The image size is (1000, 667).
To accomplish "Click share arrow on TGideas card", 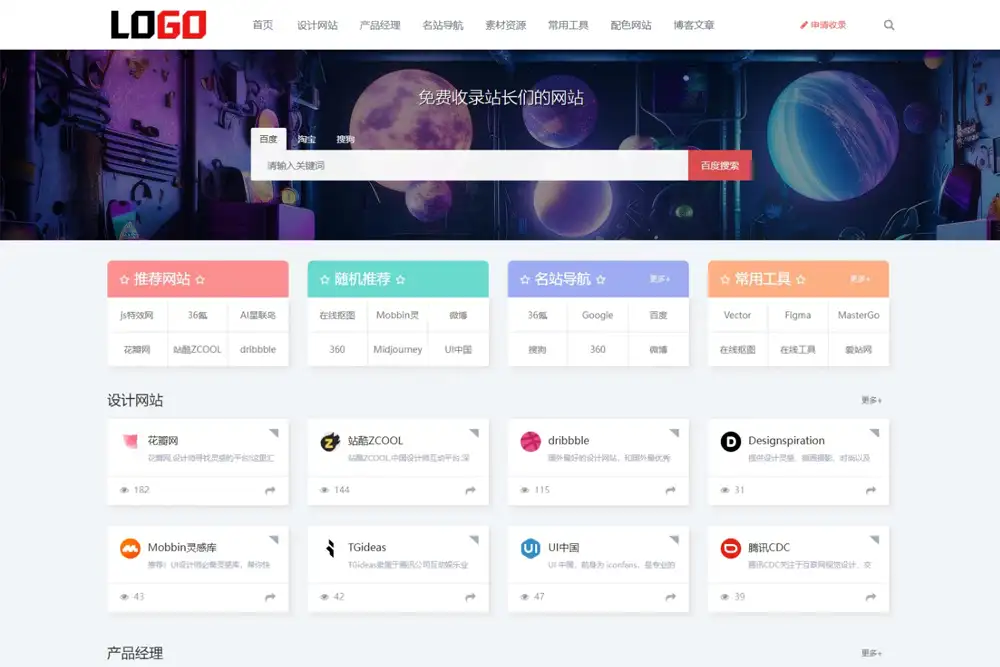I will pyautogui.click(x=471, y=597).
